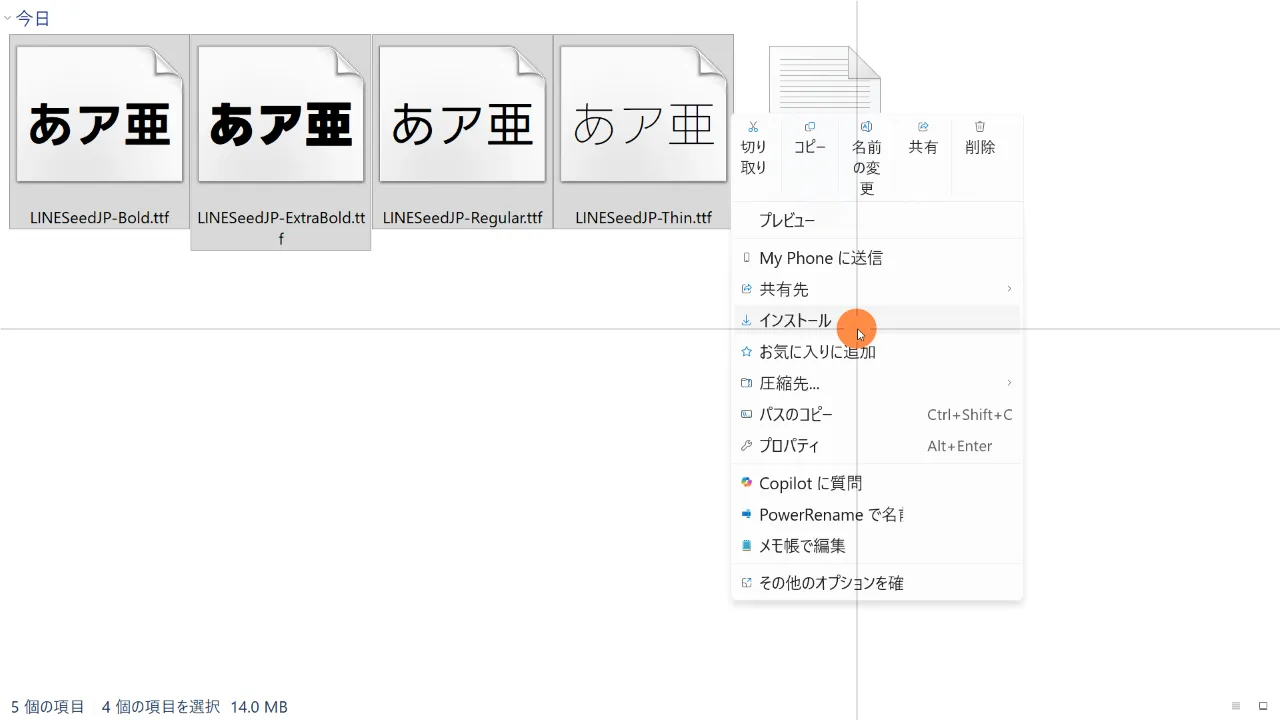Select お気に入りに追加 menu entry
The width and height of the screenshot is (1280, 720).
tap(877, 351)
